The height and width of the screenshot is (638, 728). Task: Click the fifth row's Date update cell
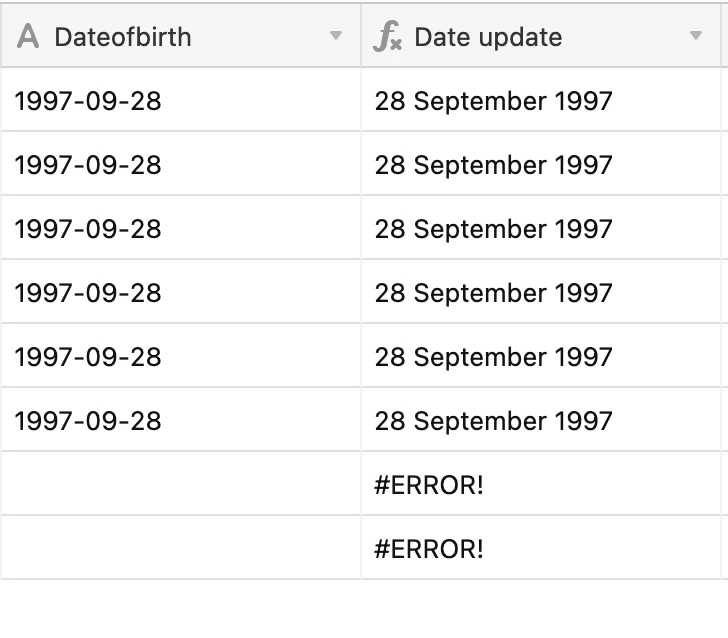point(493,357)
